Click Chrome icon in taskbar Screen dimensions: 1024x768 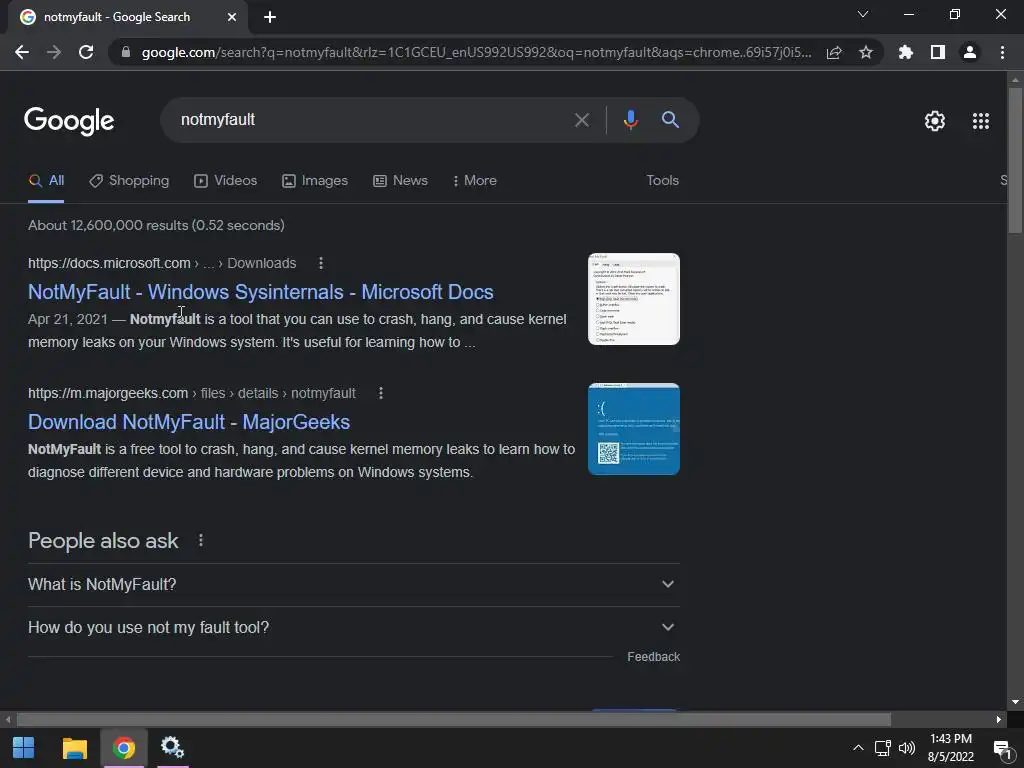[x=124, y=748]
